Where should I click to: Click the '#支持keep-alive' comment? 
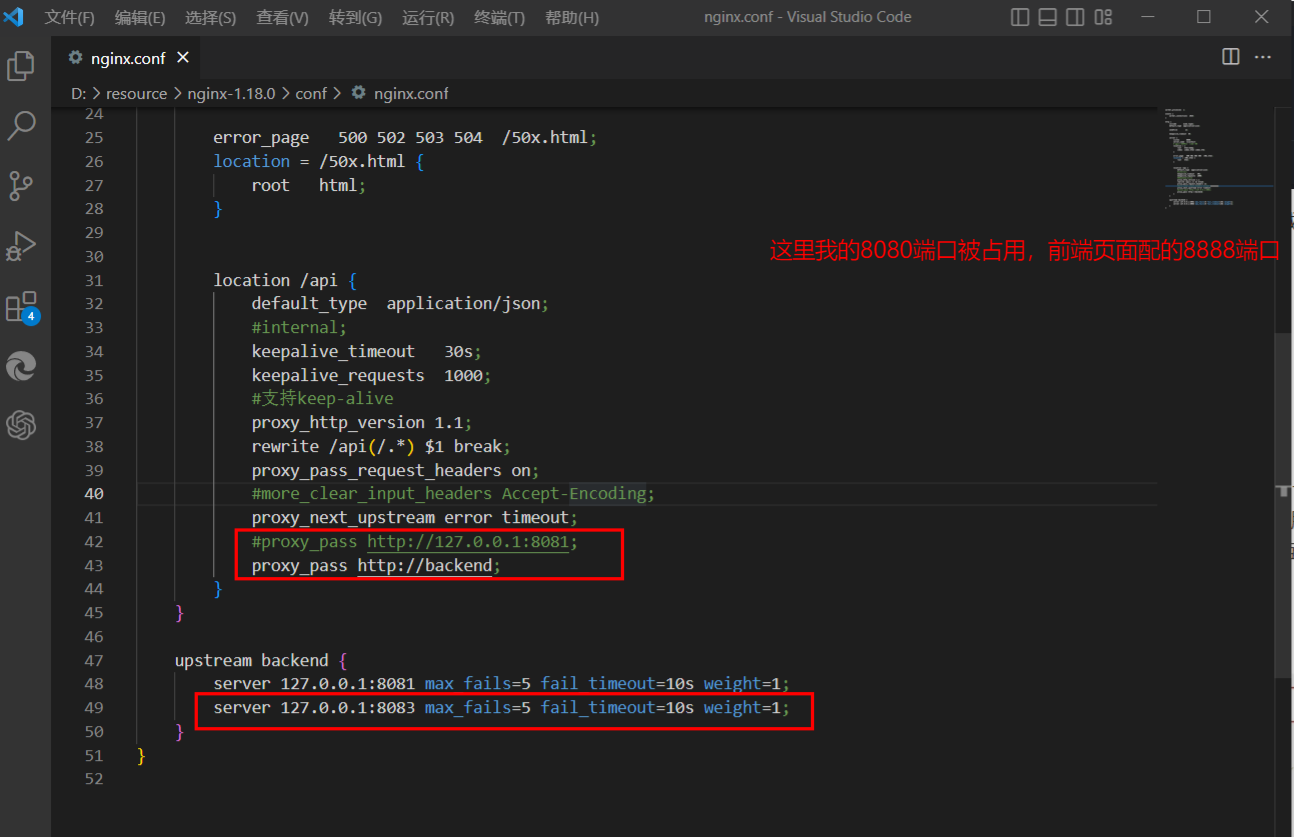(322, 398)
